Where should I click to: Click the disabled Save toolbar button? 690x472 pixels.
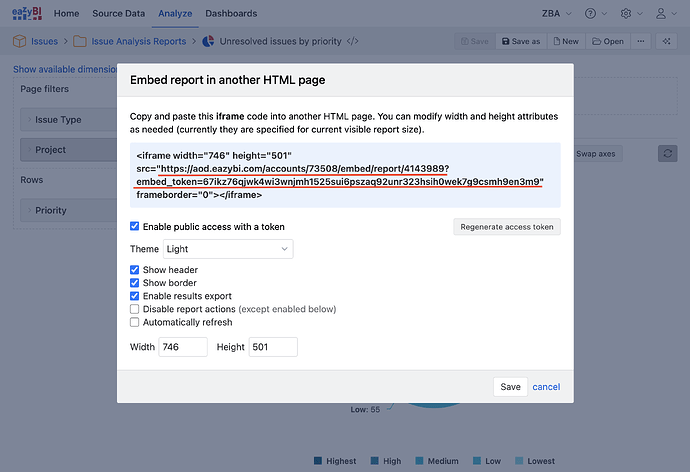click(x=474, y=41)
